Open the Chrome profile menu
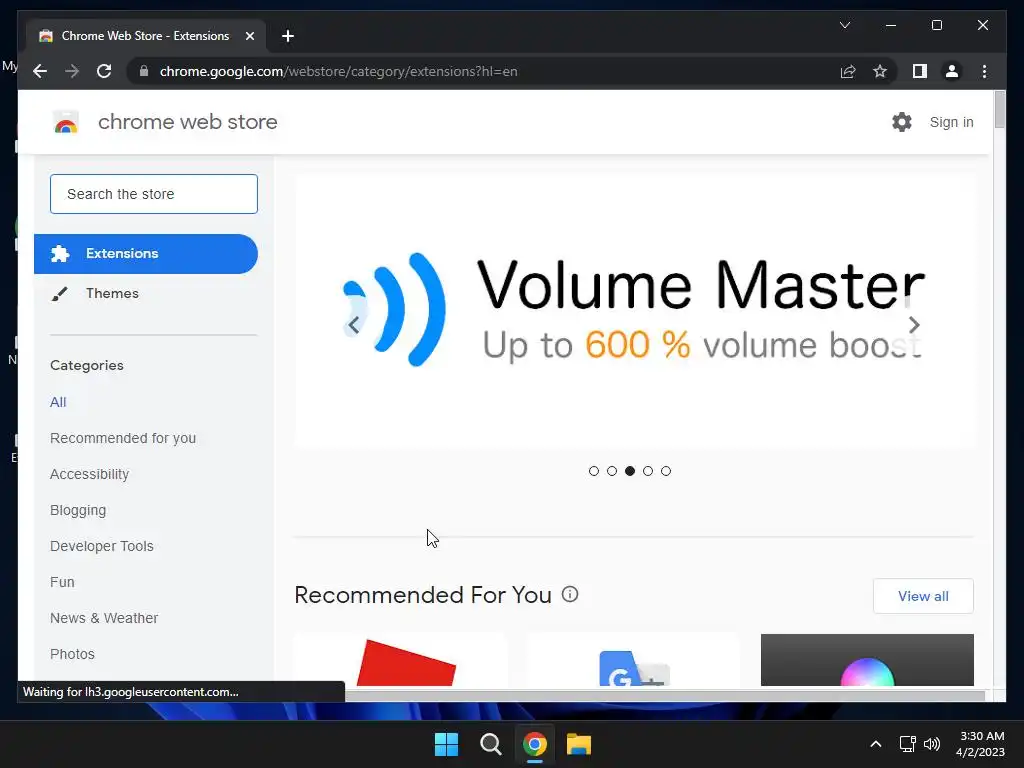 [x=952, y=71]
